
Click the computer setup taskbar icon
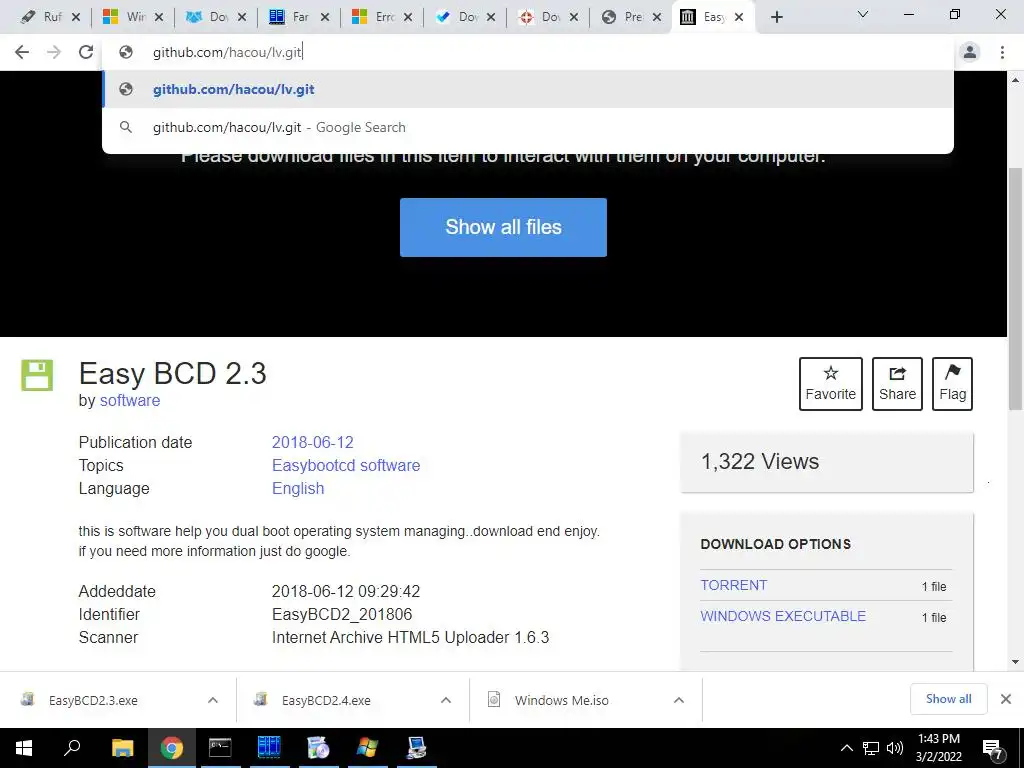(416, 748)
